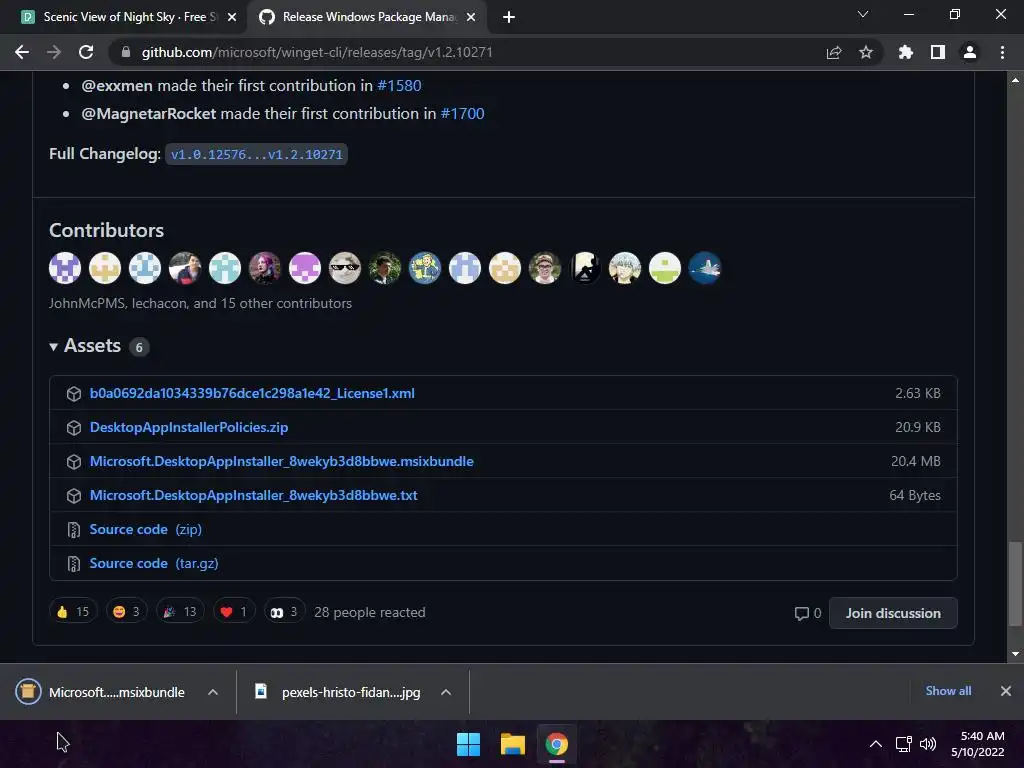Image resolution: width=1024 pixels, height=768 pixels.
Task: Open File Explorer from the taskbar
Action: [x=513, y=744]
